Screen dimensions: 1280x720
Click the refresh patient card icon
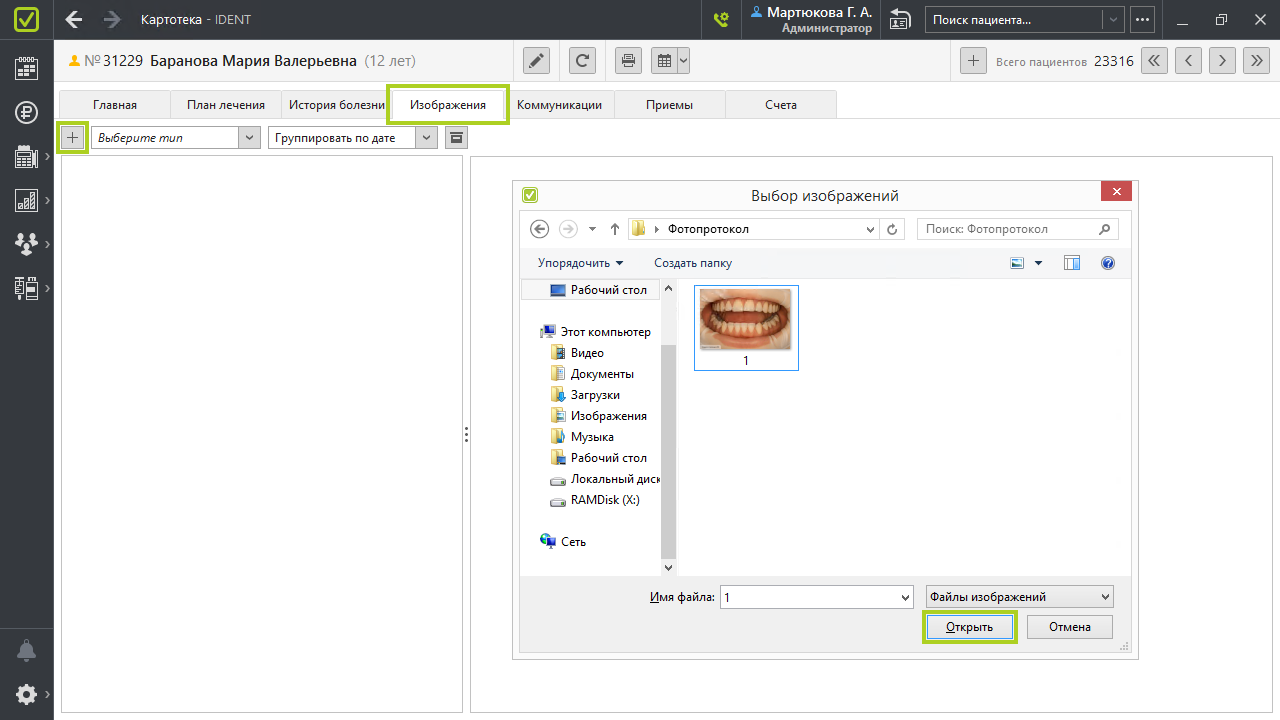pyautogui.click(x=583, y=61)
